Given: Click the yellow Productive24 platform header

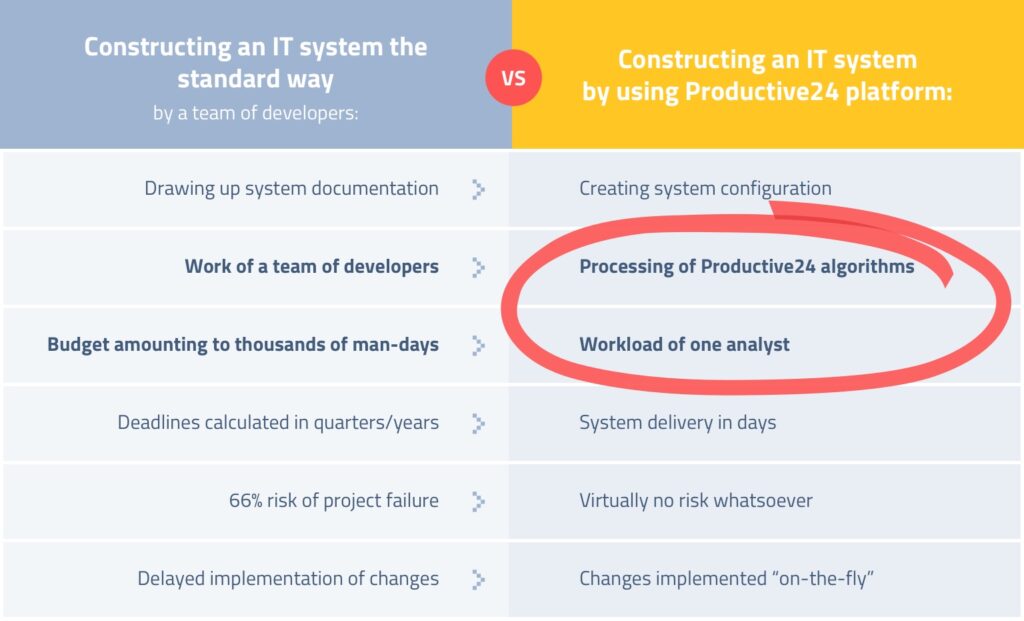Looking at the screenshot, I should pyautogui.click(x=767, y=75).
